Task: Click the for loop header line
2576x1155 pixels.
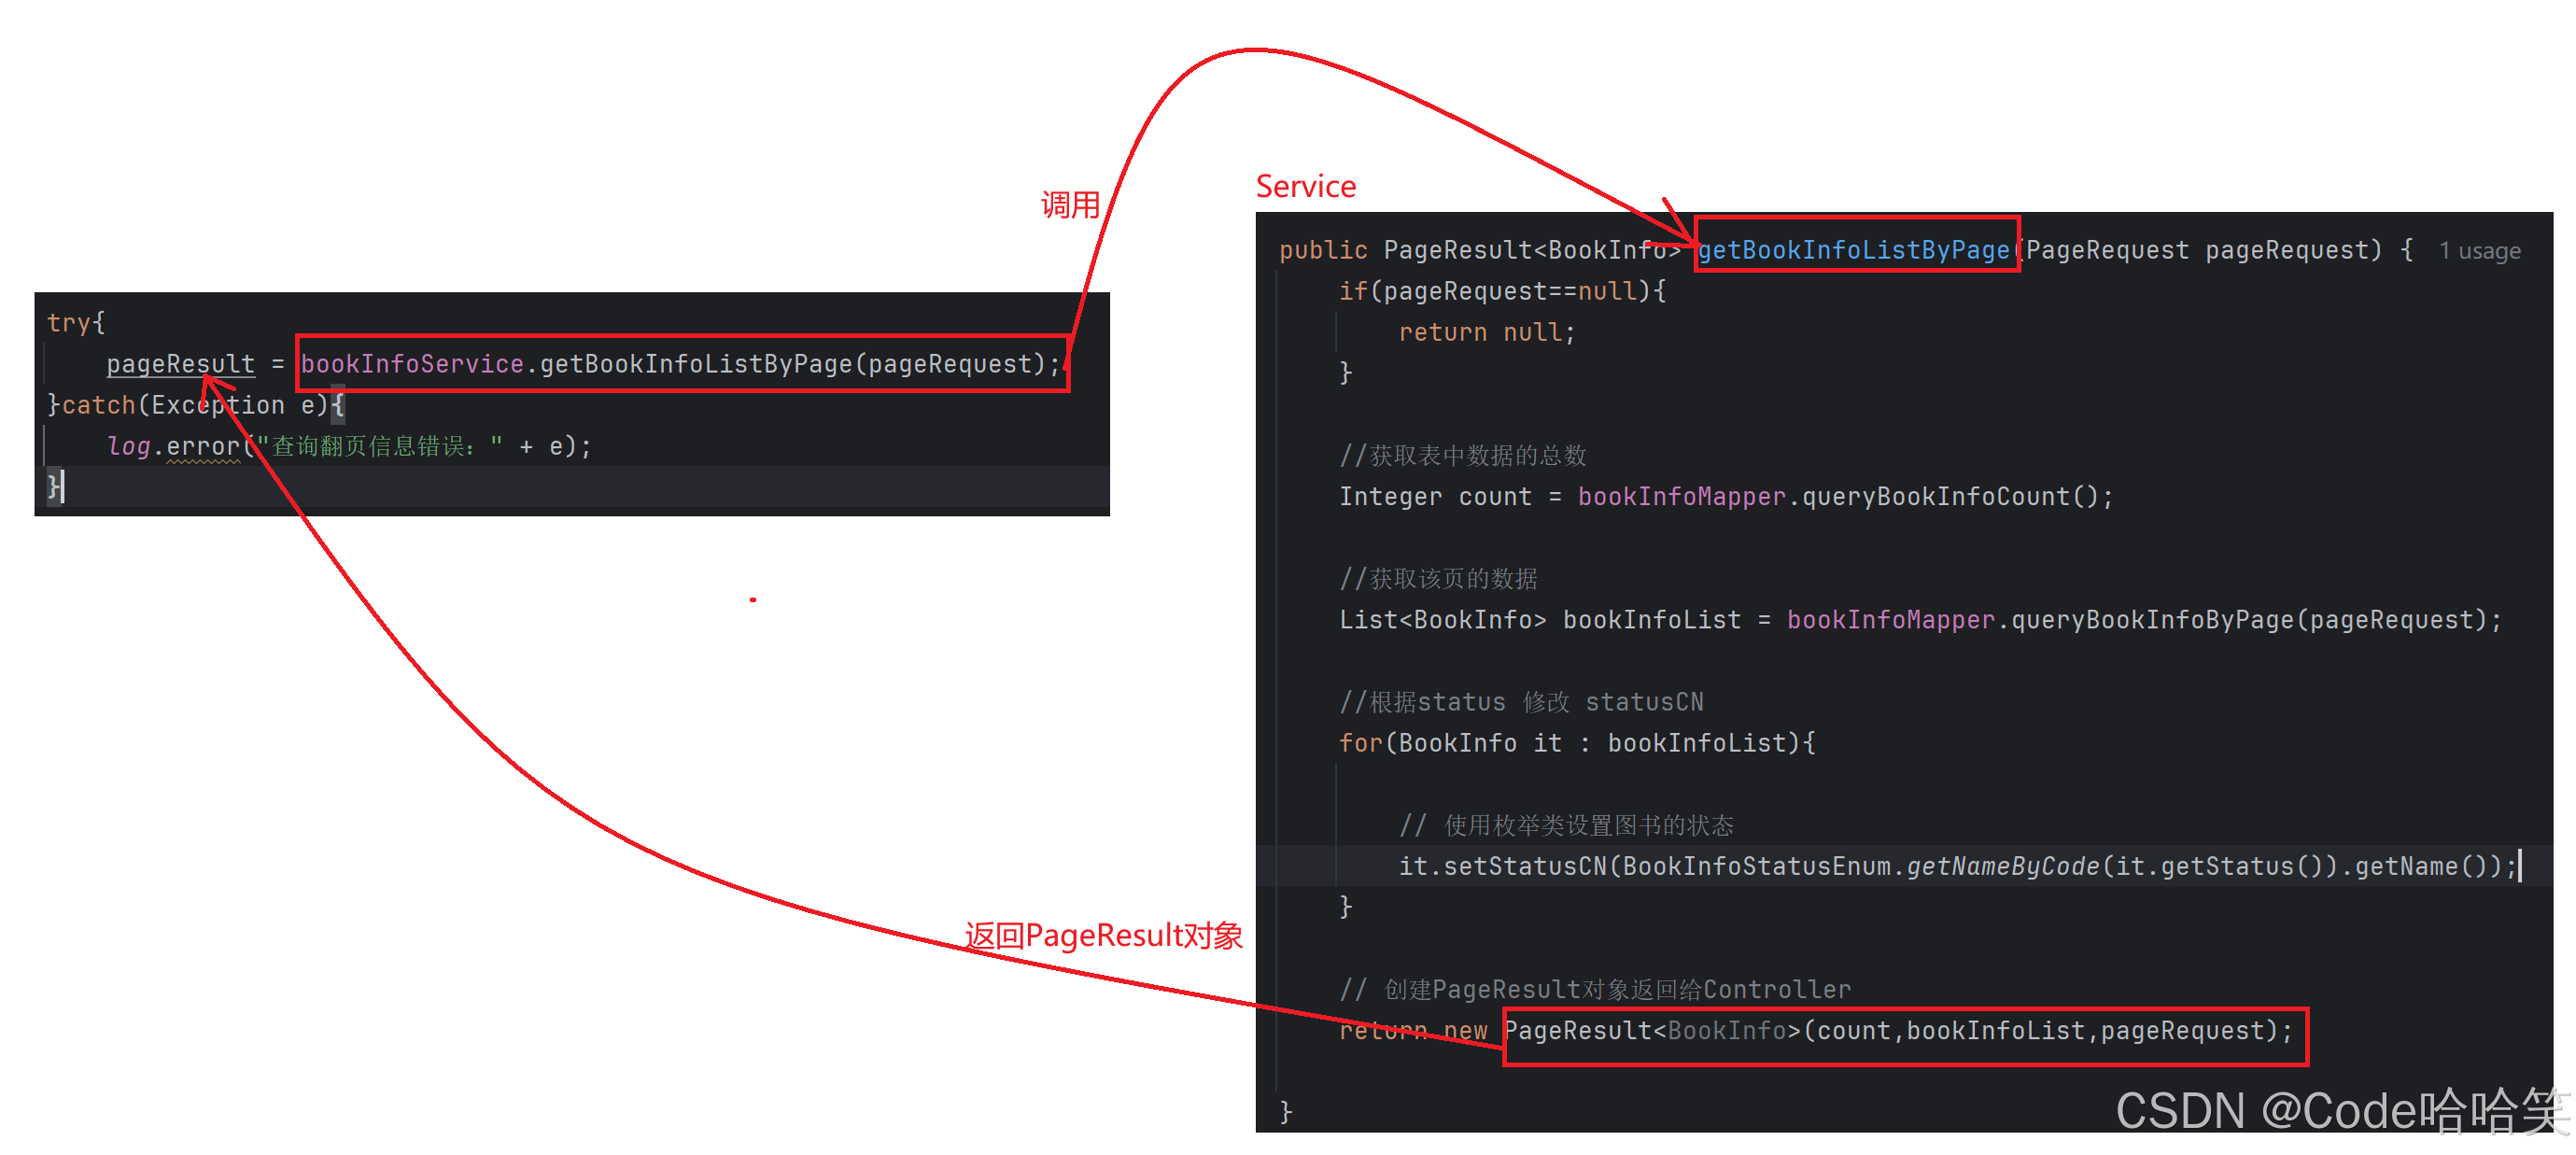Action: click(x=1577, y=743)
